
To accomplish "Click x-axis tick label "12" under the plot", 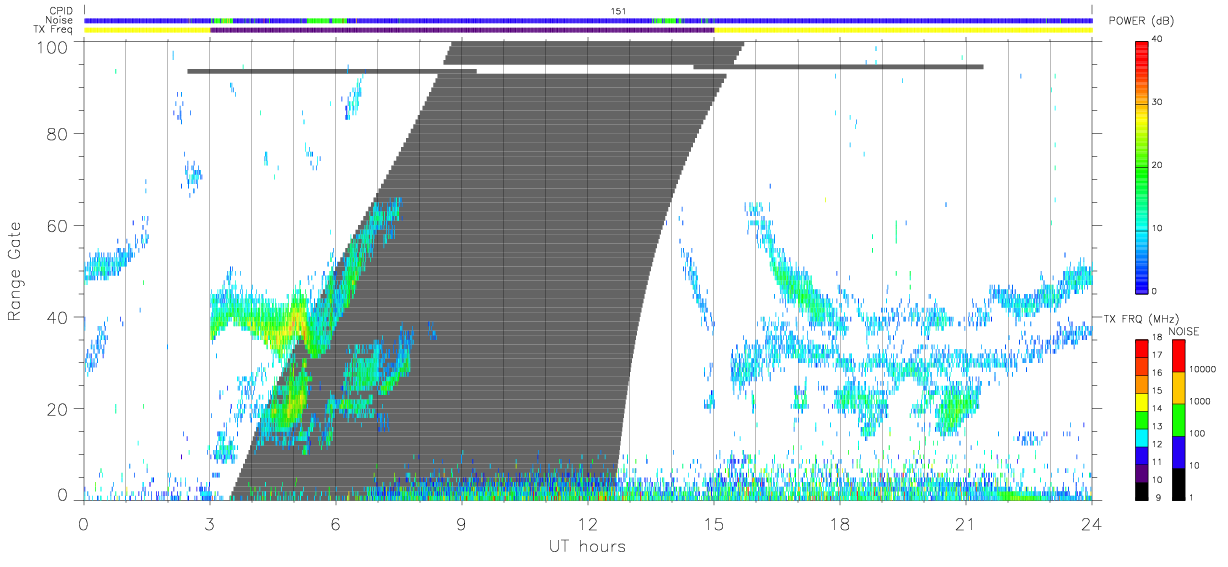I will point(587,524).
